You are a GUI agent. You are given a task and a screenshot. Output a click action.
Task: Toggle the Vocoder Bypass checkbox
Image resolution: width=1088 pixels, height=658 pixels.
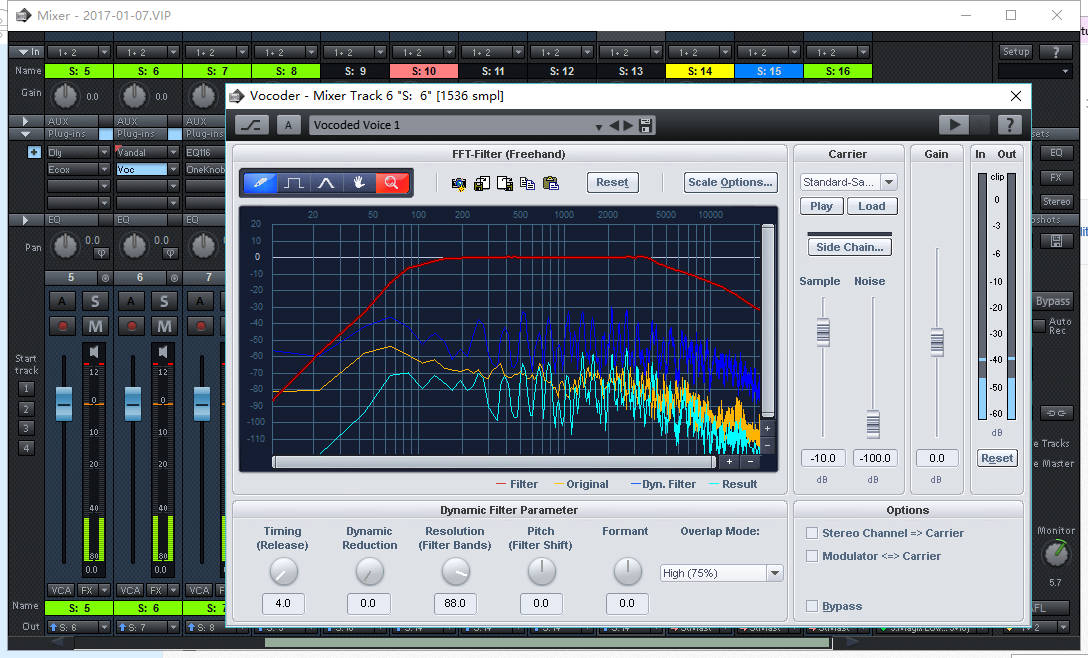[x=813, y=606]
